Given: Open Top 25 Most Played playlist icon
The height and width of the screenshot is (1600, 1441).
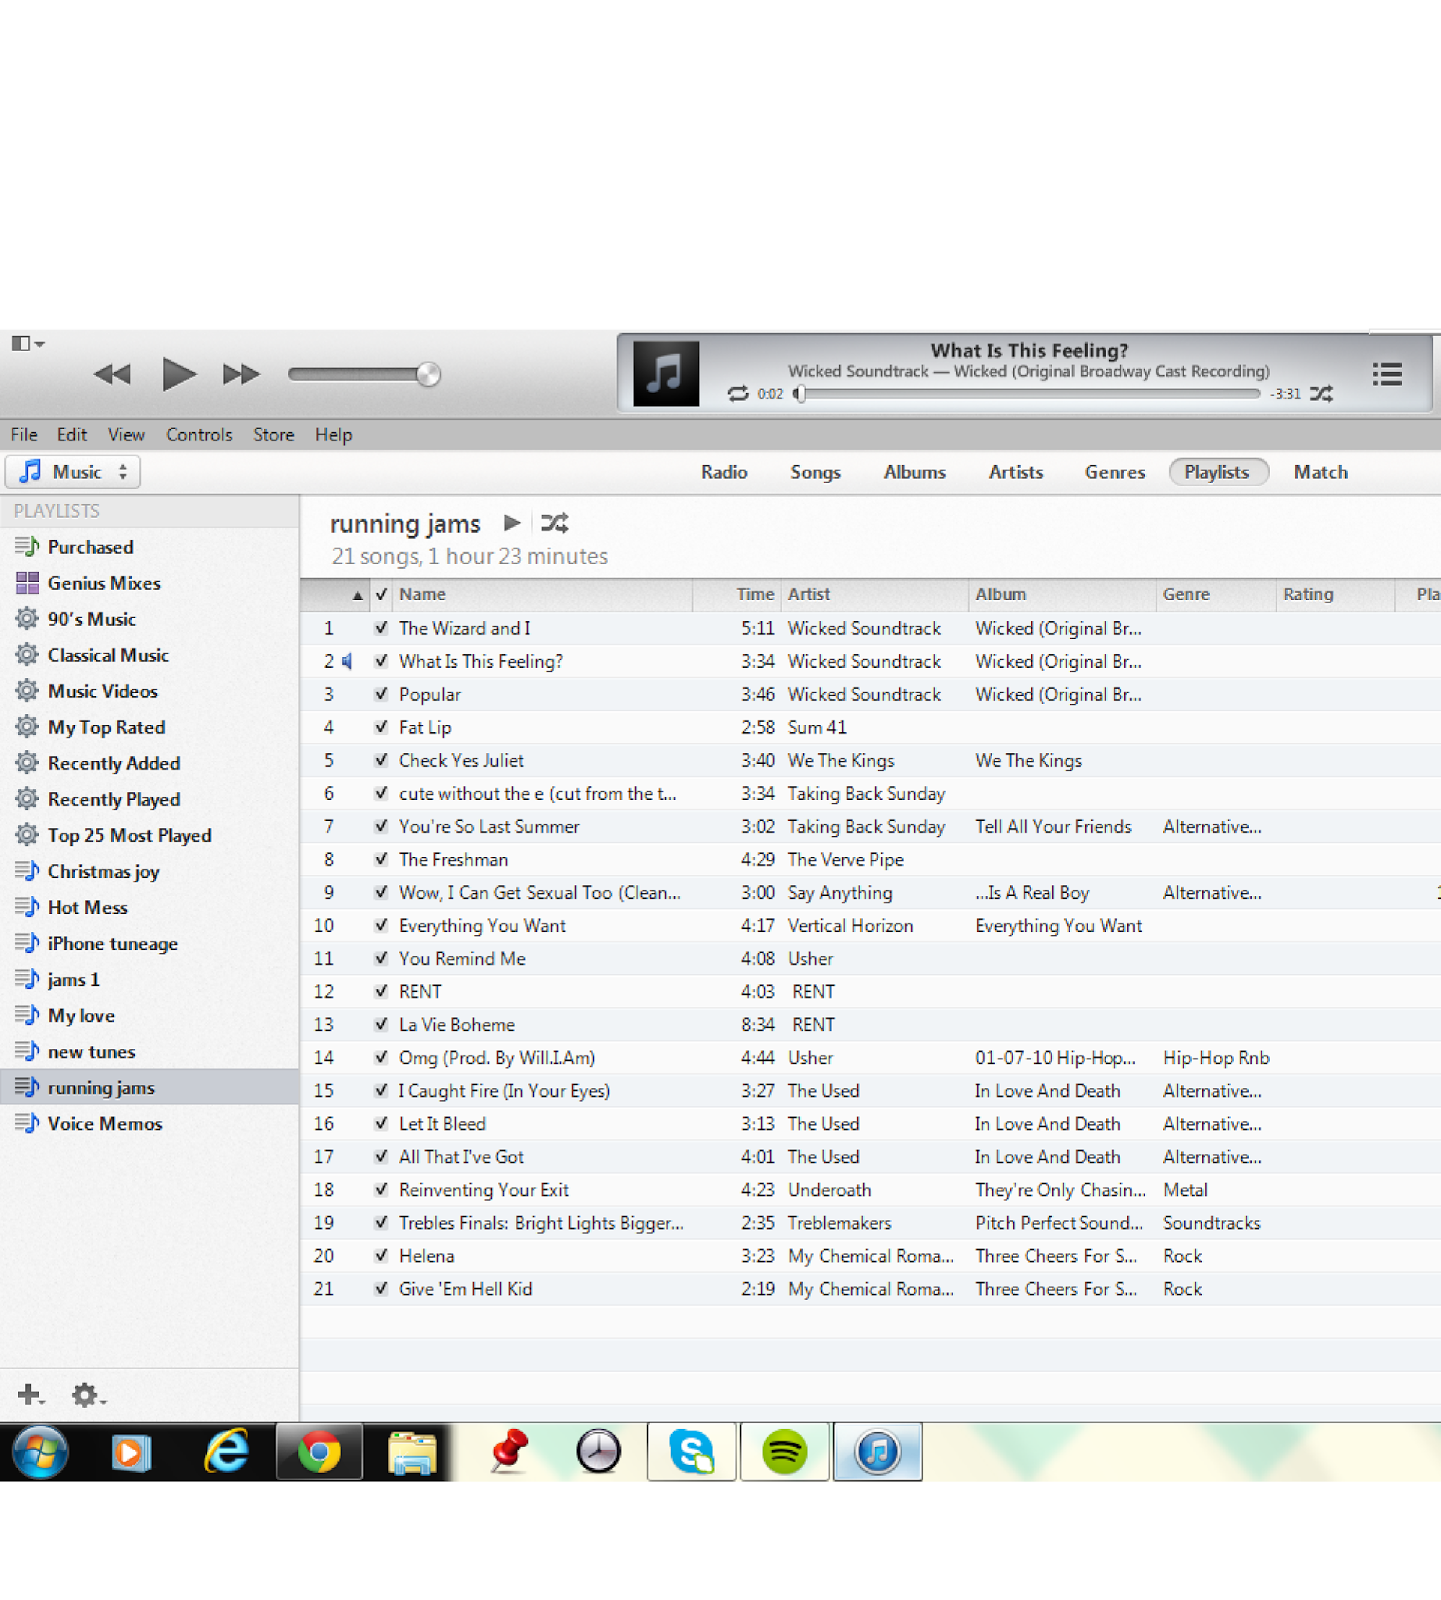Looking at the screenshot, I should pos(27,835).
